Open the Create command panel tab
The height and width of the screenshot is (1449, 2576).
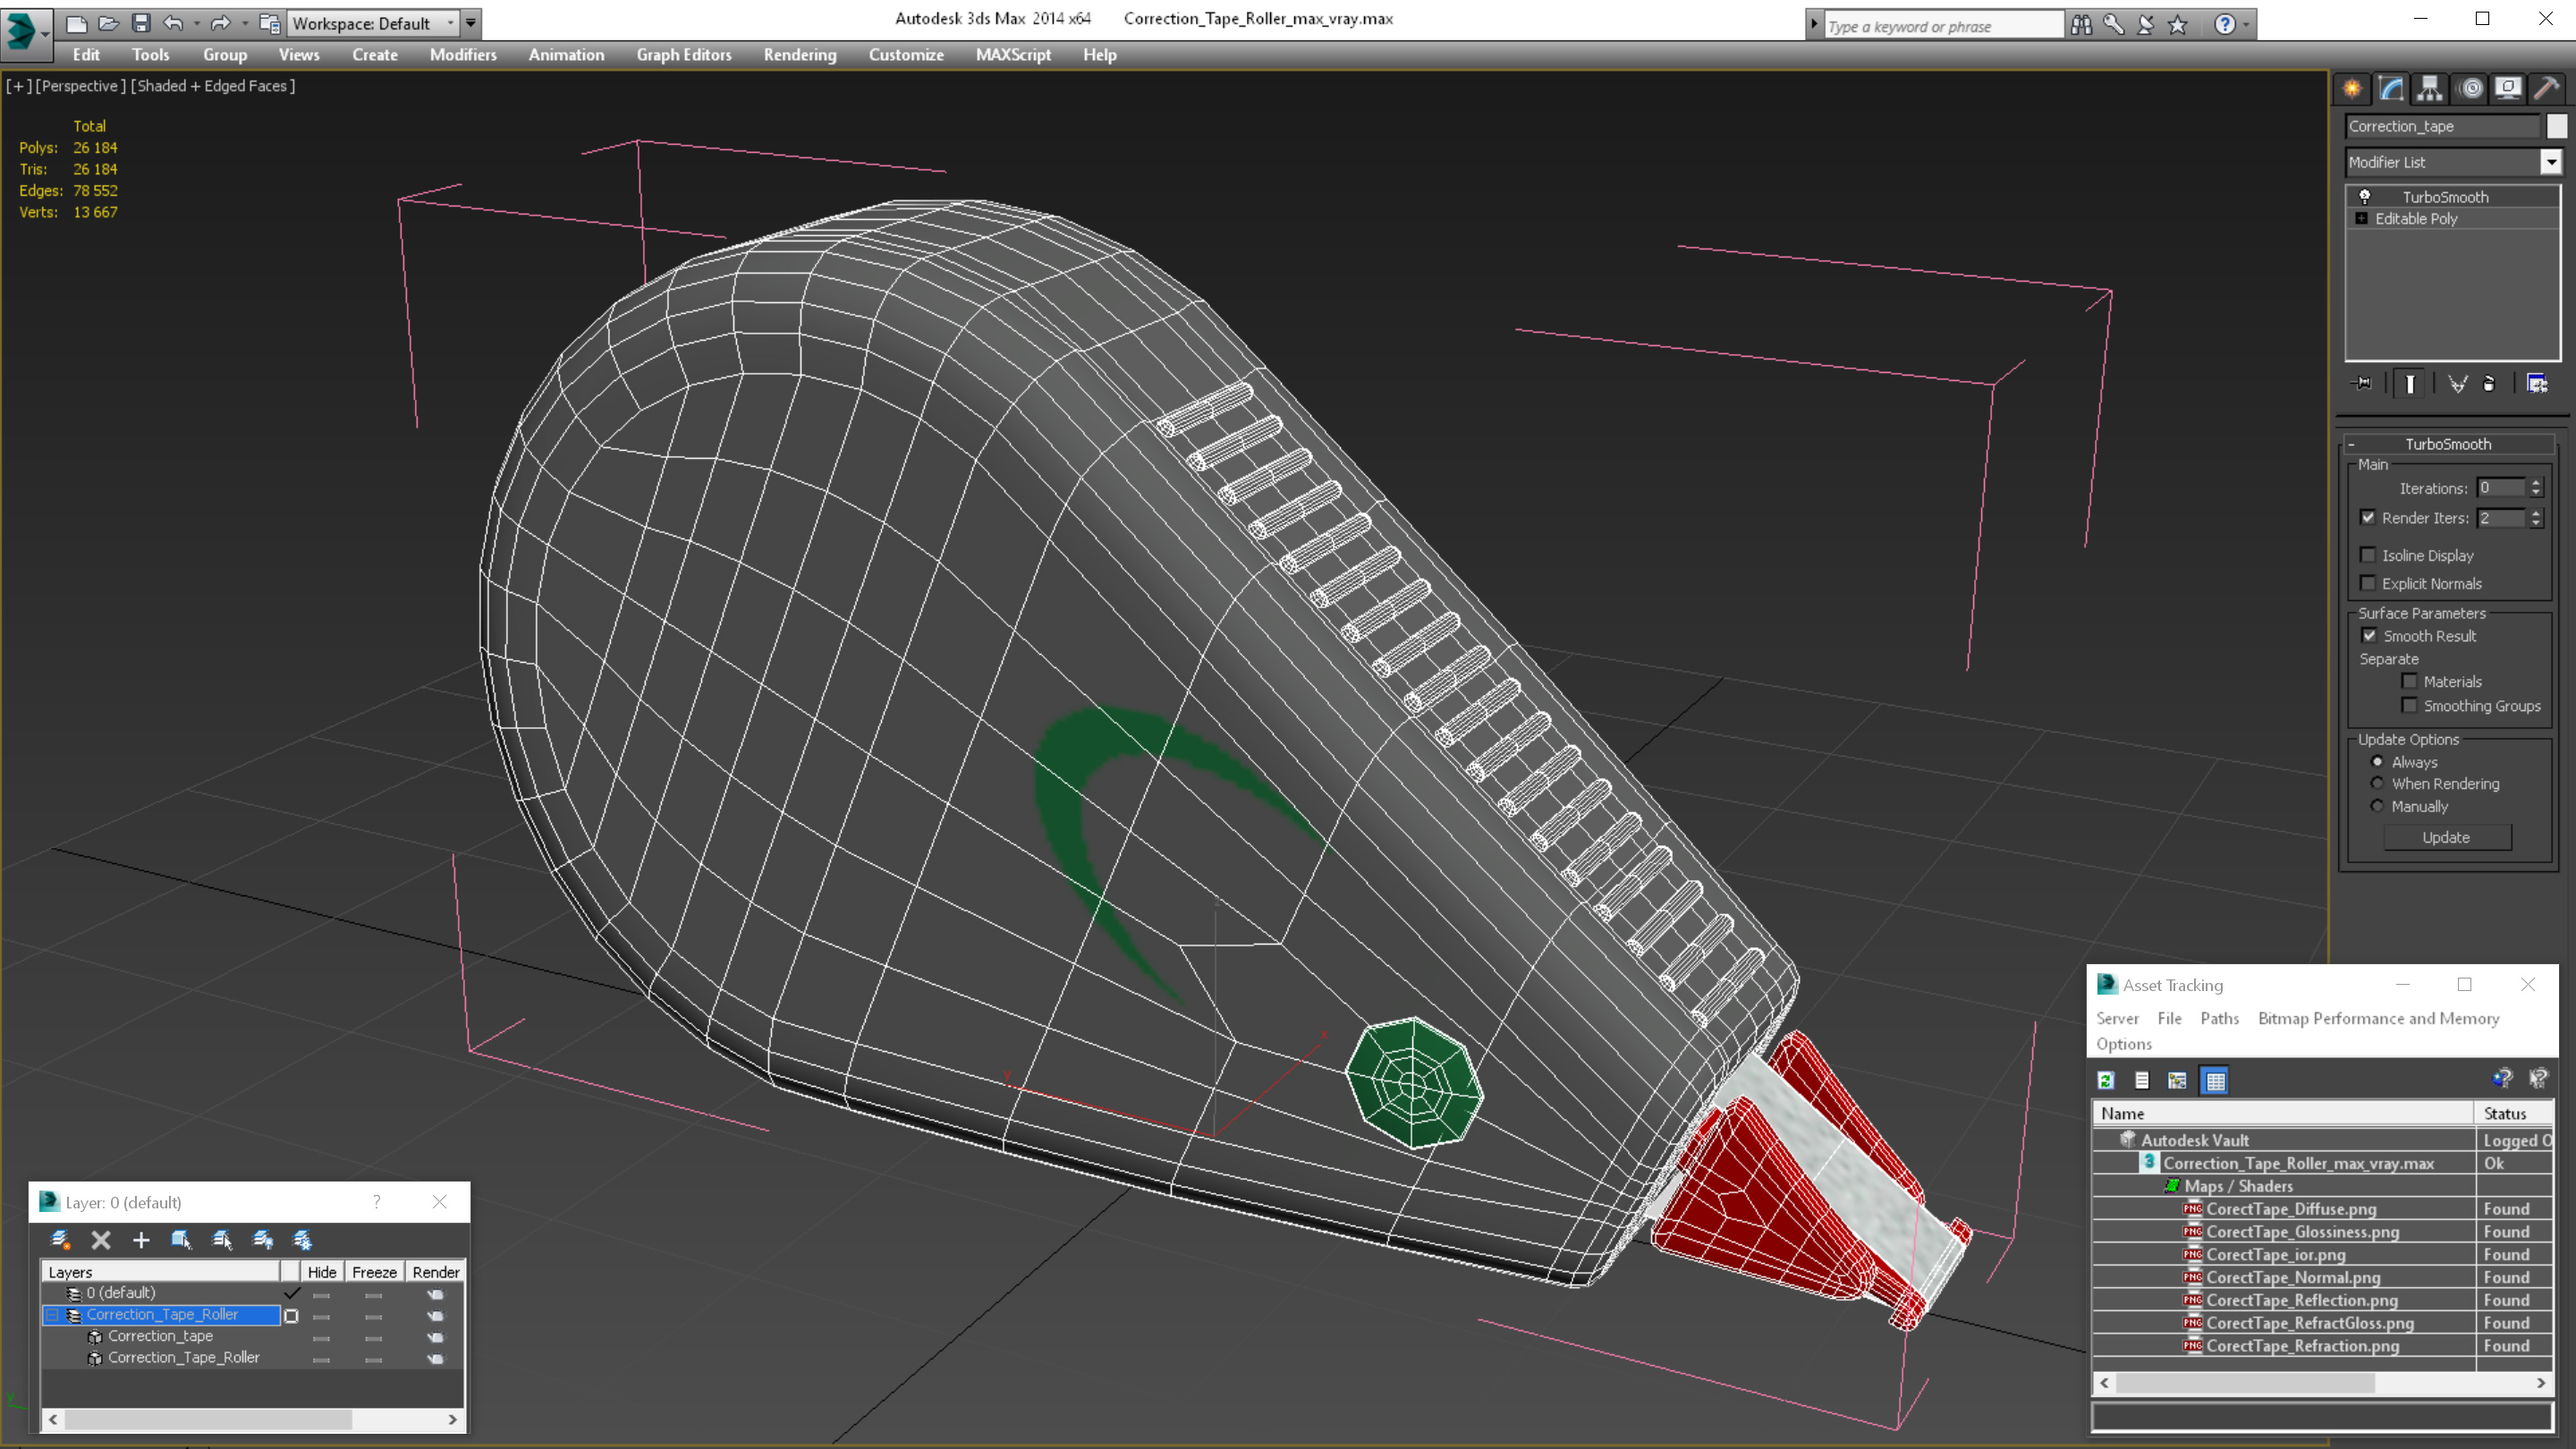point(2353,89)
